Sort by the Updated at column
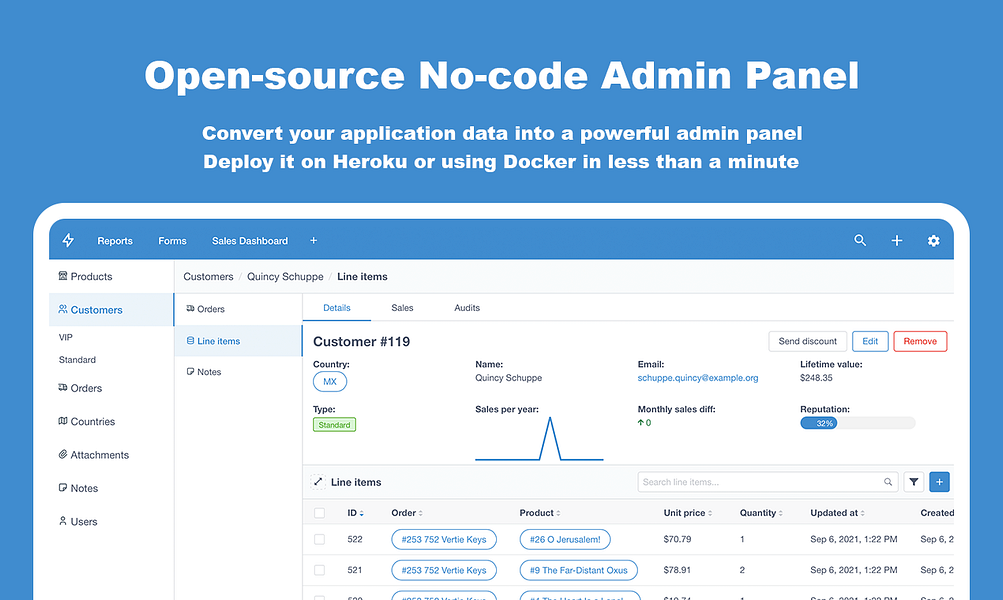 point(837,513)
